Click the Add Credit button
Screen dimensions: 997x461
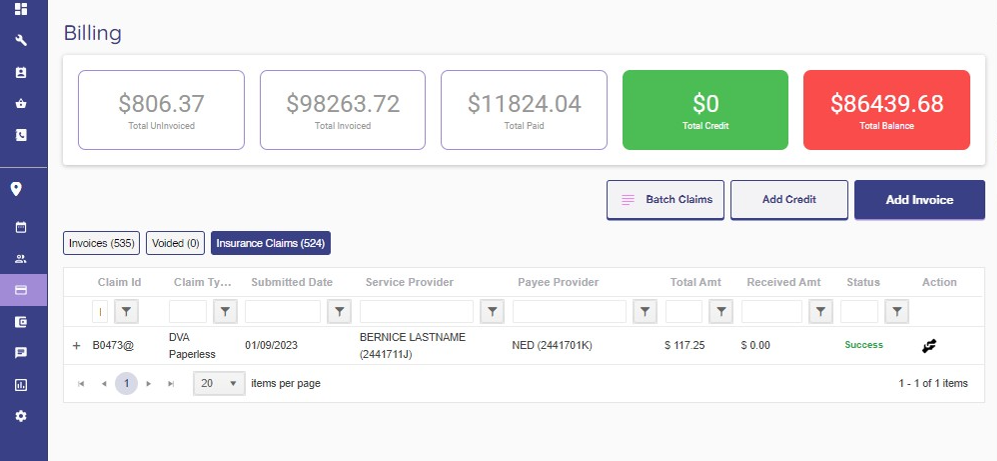coord(789,200)
